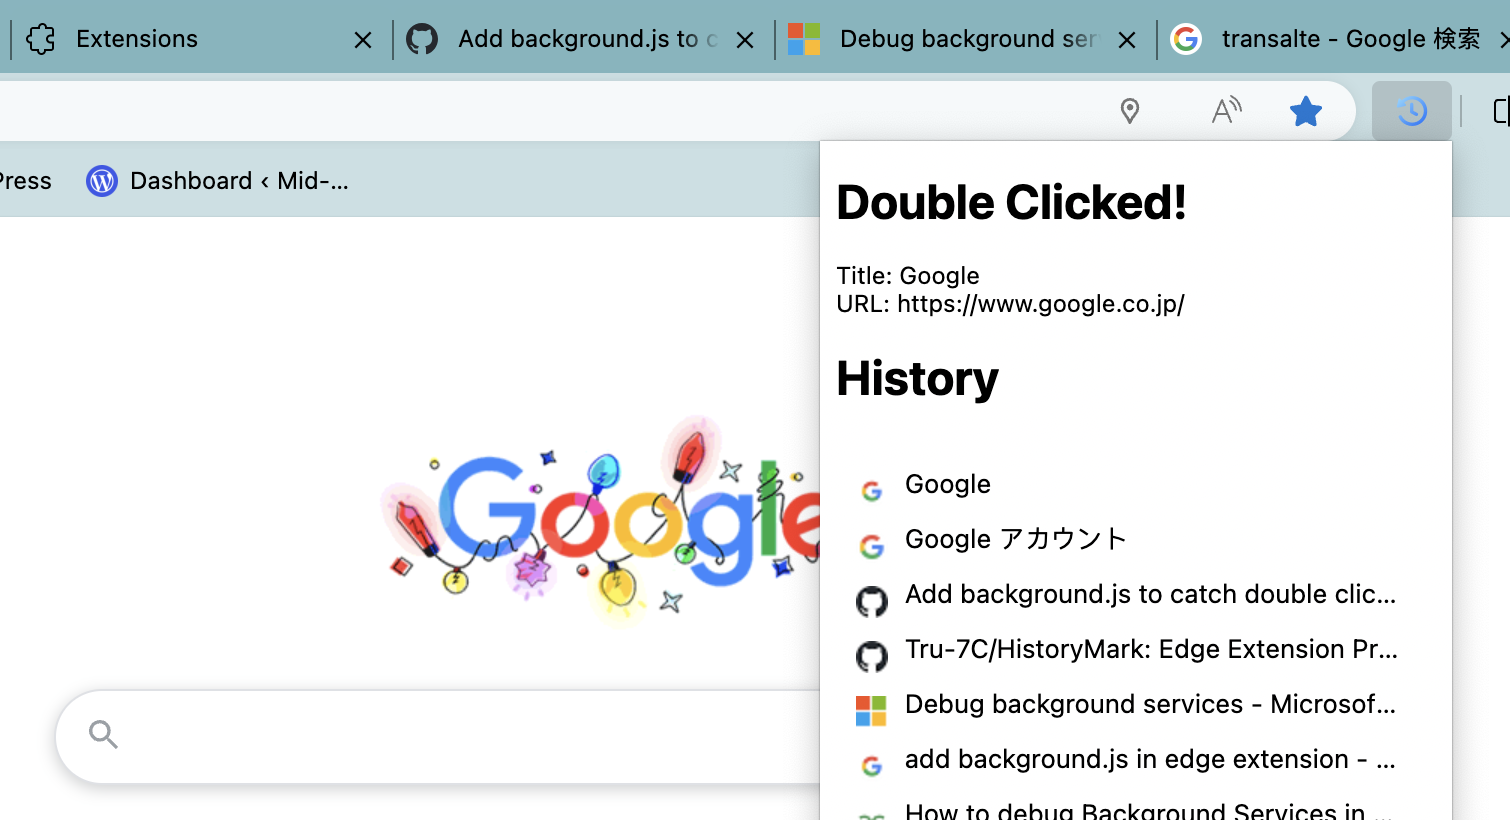Click the magnifier icon in Google's search box

(x=102, y=735)
